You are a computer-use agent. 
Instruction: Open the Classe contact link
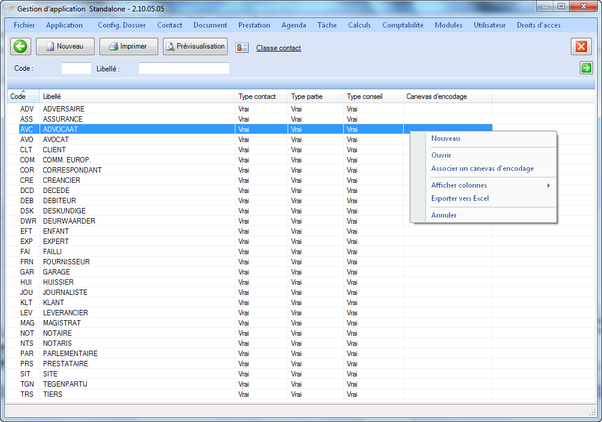point(279,47)
